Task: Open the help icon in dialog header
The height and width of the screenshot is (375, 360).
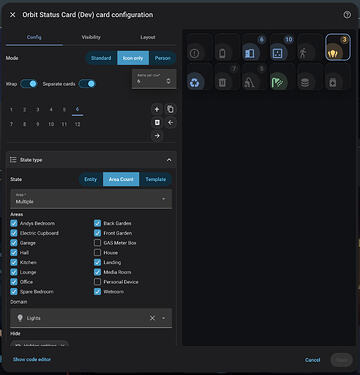Action: [x=347, y=15]
